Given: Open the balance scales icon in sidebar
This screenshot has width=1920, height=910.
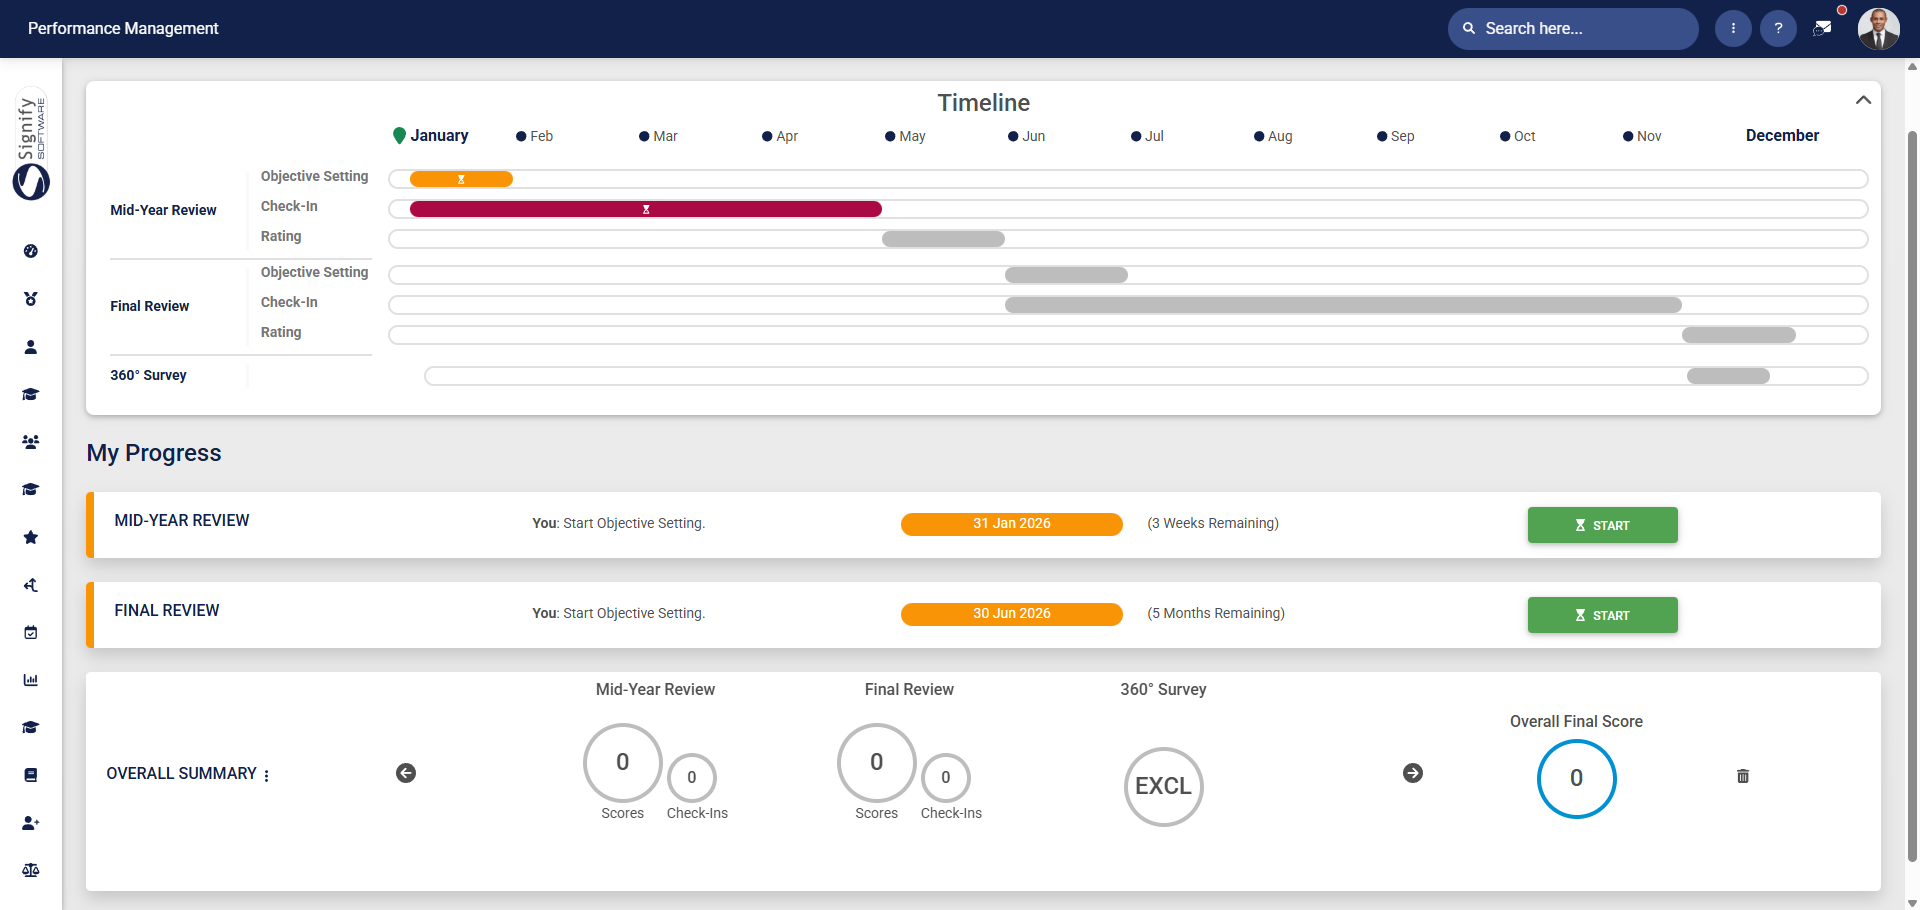Looking at the screenshot, I should tap(31, 870).
